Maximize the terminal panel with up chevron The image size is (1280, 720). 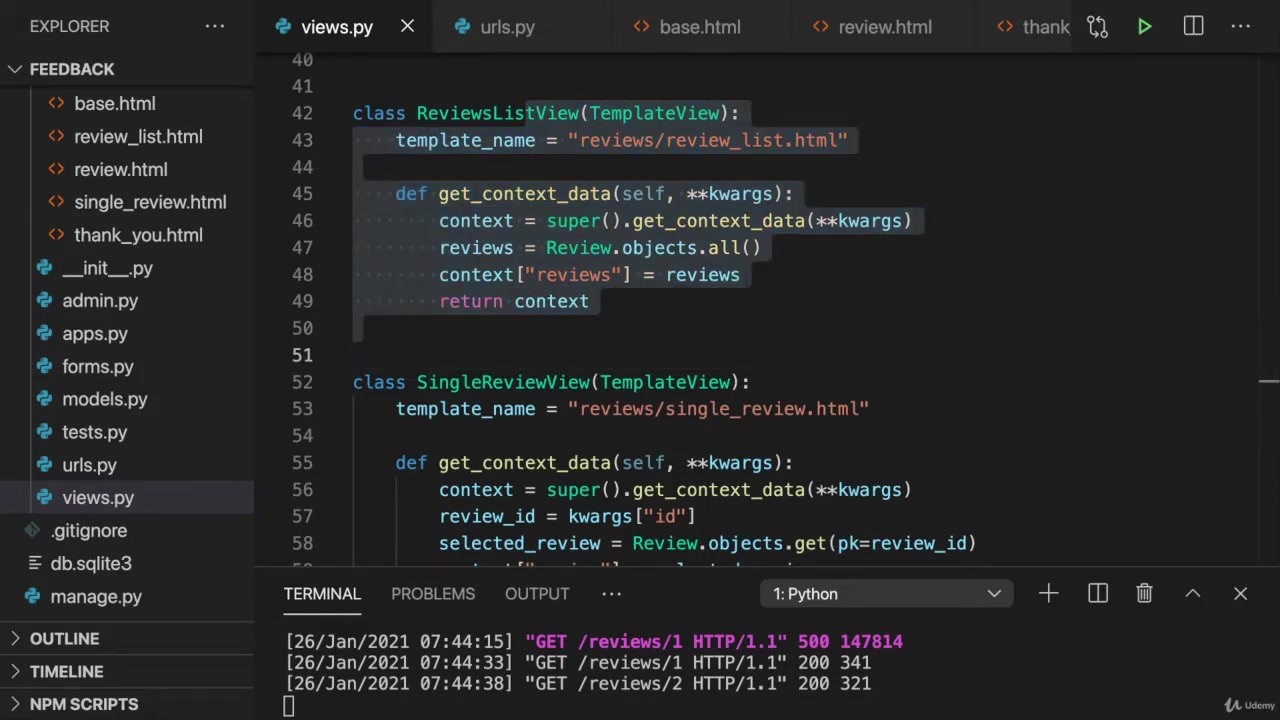point(1192,594)
